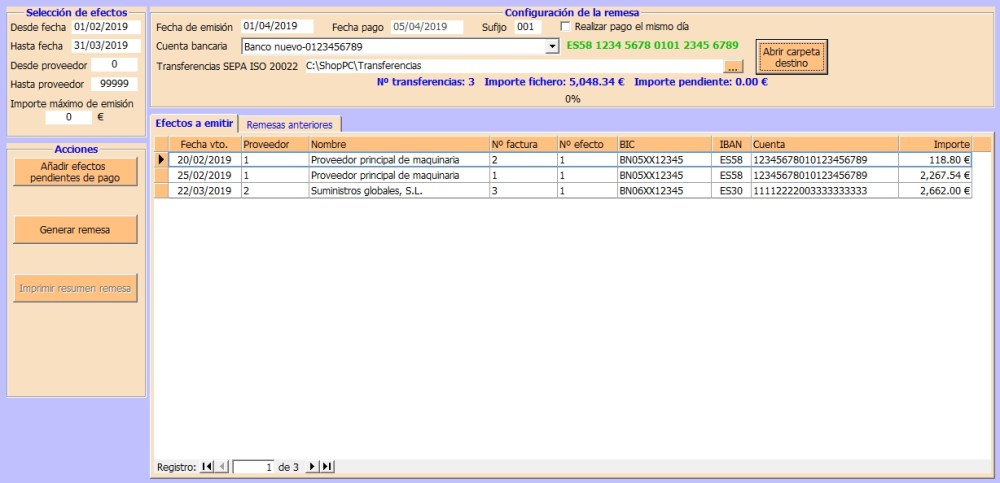Select Suministros globales, S.L. row

point(397,191)
